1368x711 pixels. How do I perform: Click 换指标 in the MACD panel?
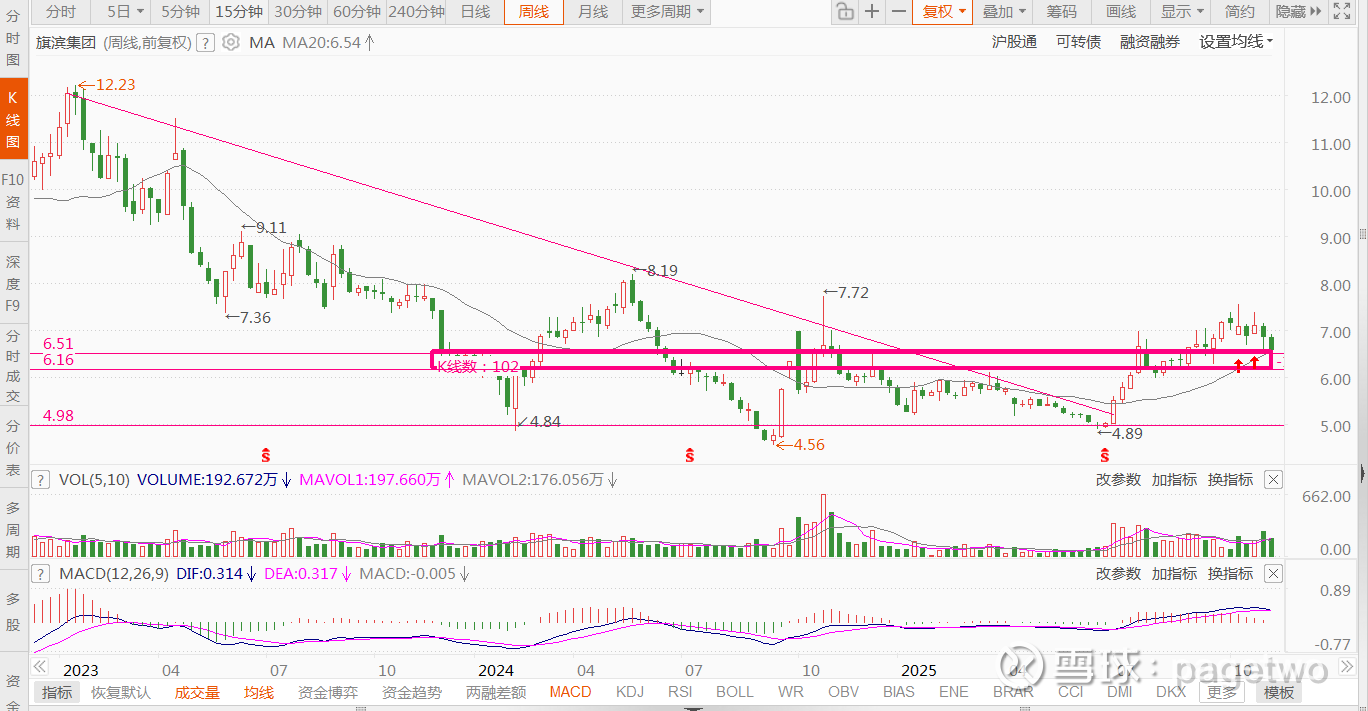click(1230, 574)
